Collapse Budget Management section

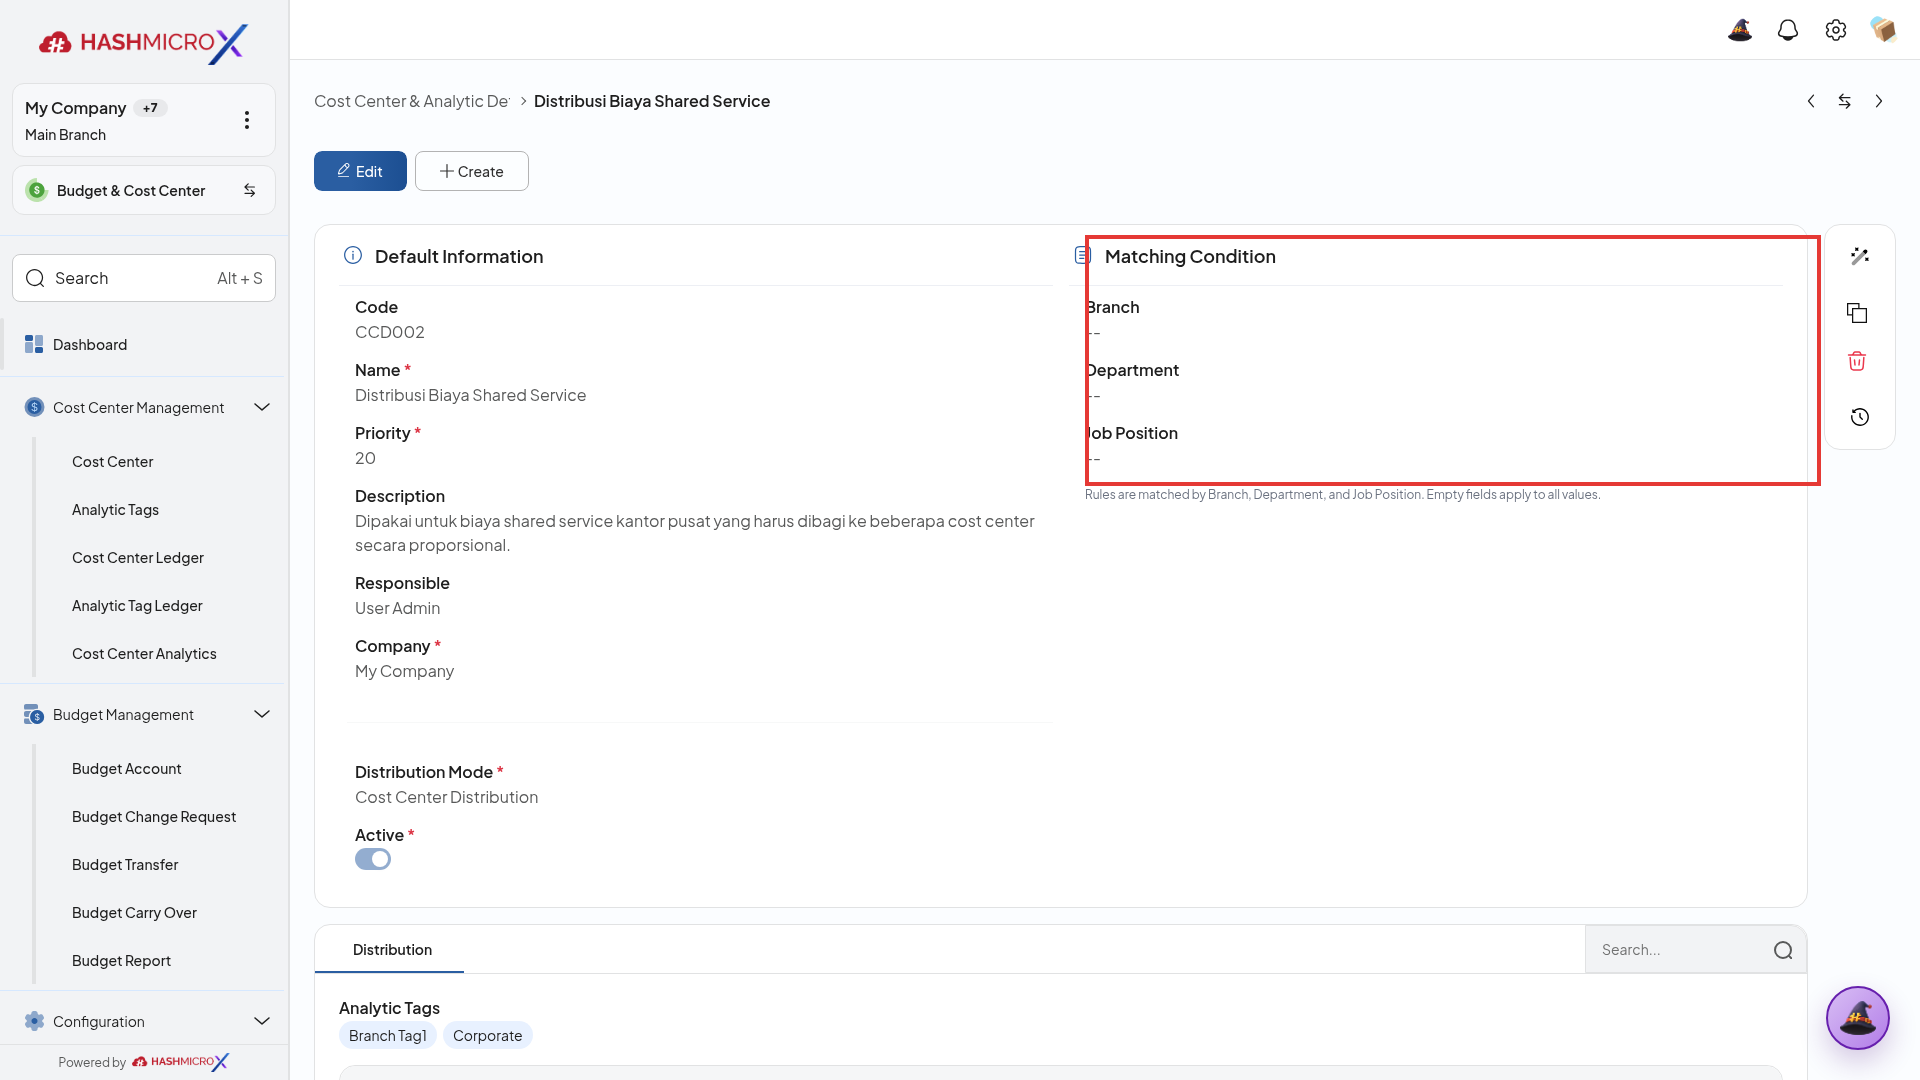pos(262,714)
